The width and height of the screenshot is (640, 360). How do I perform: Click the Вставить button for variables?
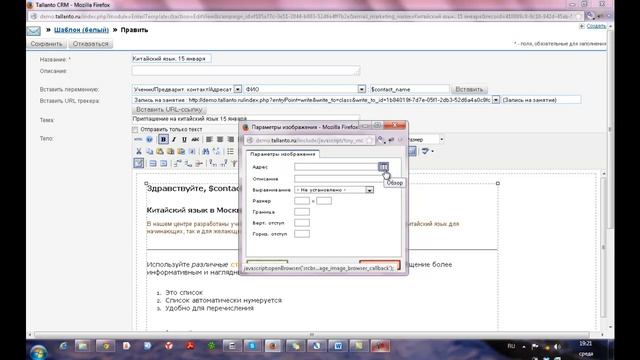tap(469, 89)
